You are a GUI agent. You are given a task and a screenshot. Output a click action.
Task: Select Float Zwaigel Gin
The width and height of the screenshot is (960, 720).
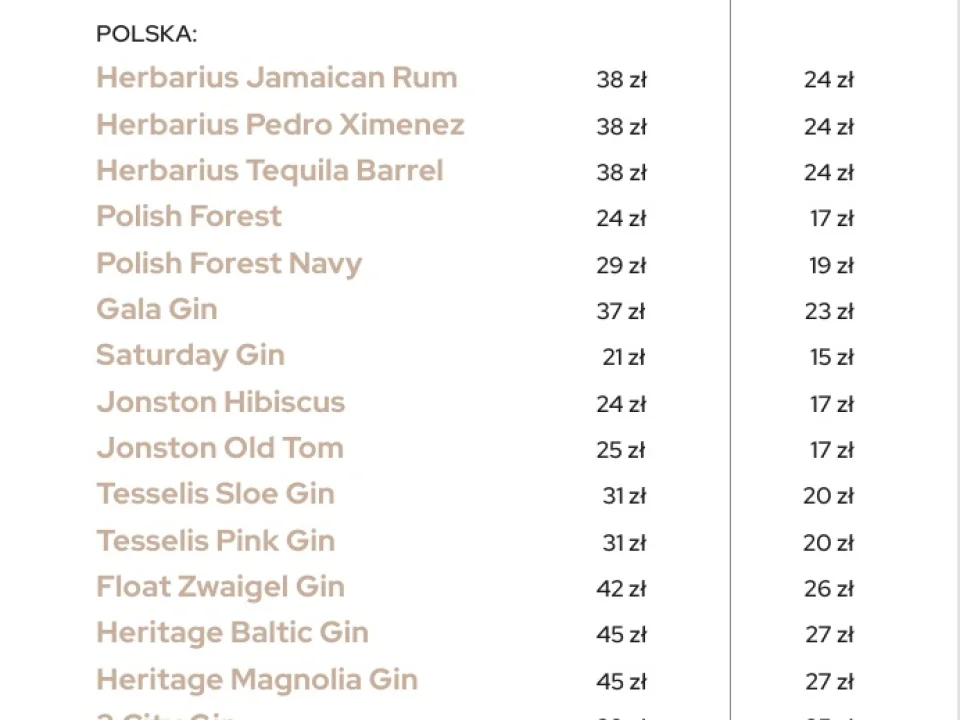pyautogui.click(x=220, y=587)
